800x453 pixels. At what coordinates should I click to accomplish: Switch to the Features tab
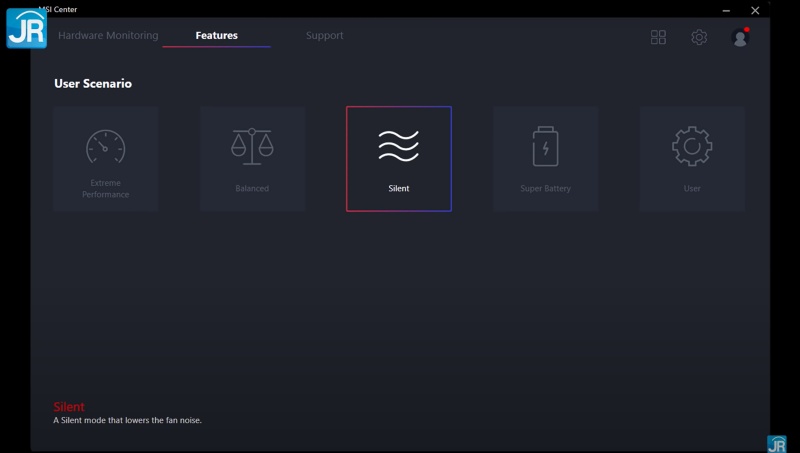216,35
